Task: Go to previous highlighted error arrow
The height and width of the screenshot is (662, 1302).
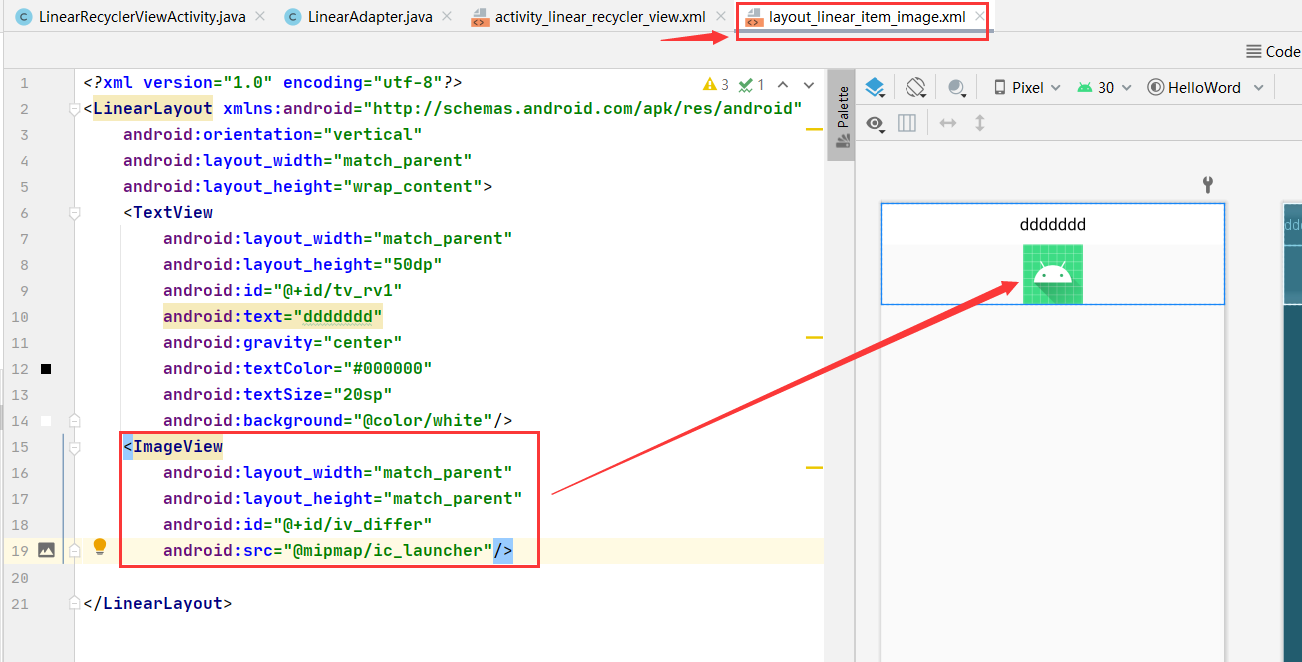Action: (783, 85)
